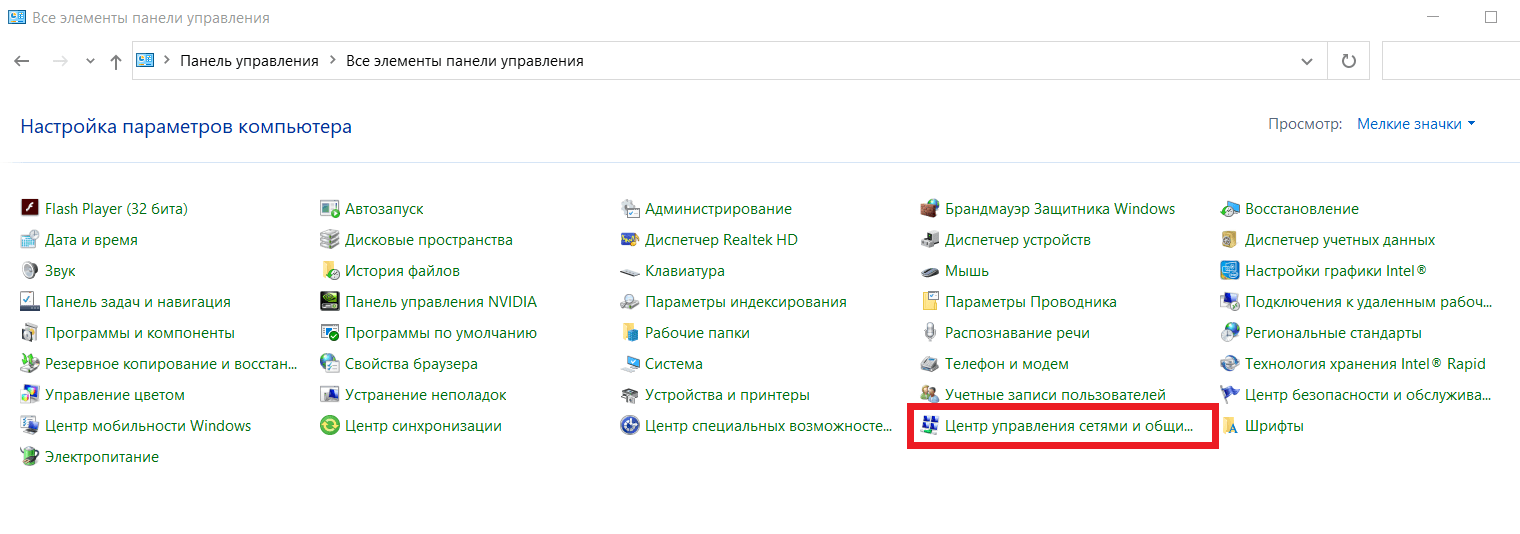Open the Mouse (Мышь) icon
This screenshot has height=534, width=1520.
(x=929, y=271)
